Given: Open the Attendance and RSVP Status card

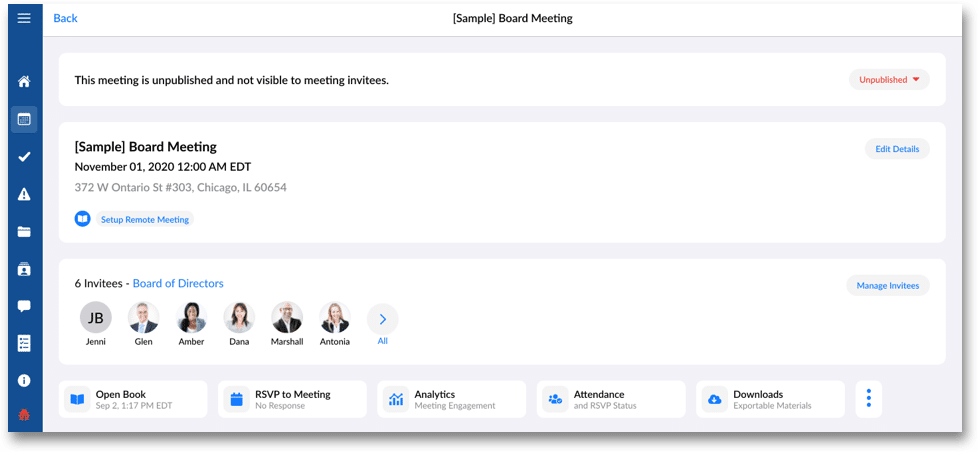Looking at the screenshot, I should click(x=611, y=399).
